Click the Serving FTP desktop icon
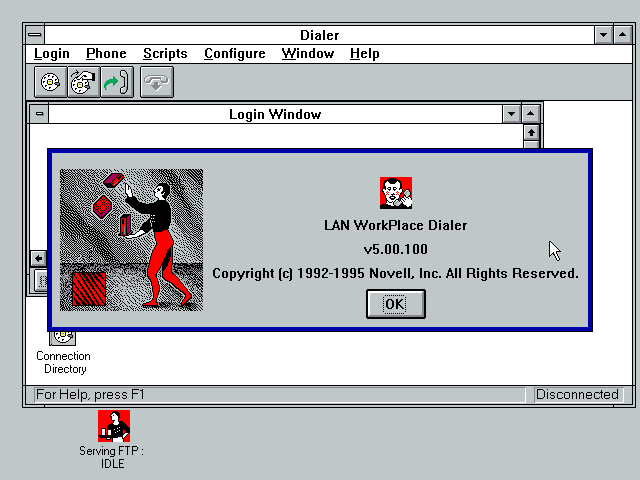The image size is (640, 480). pos(114,426)
